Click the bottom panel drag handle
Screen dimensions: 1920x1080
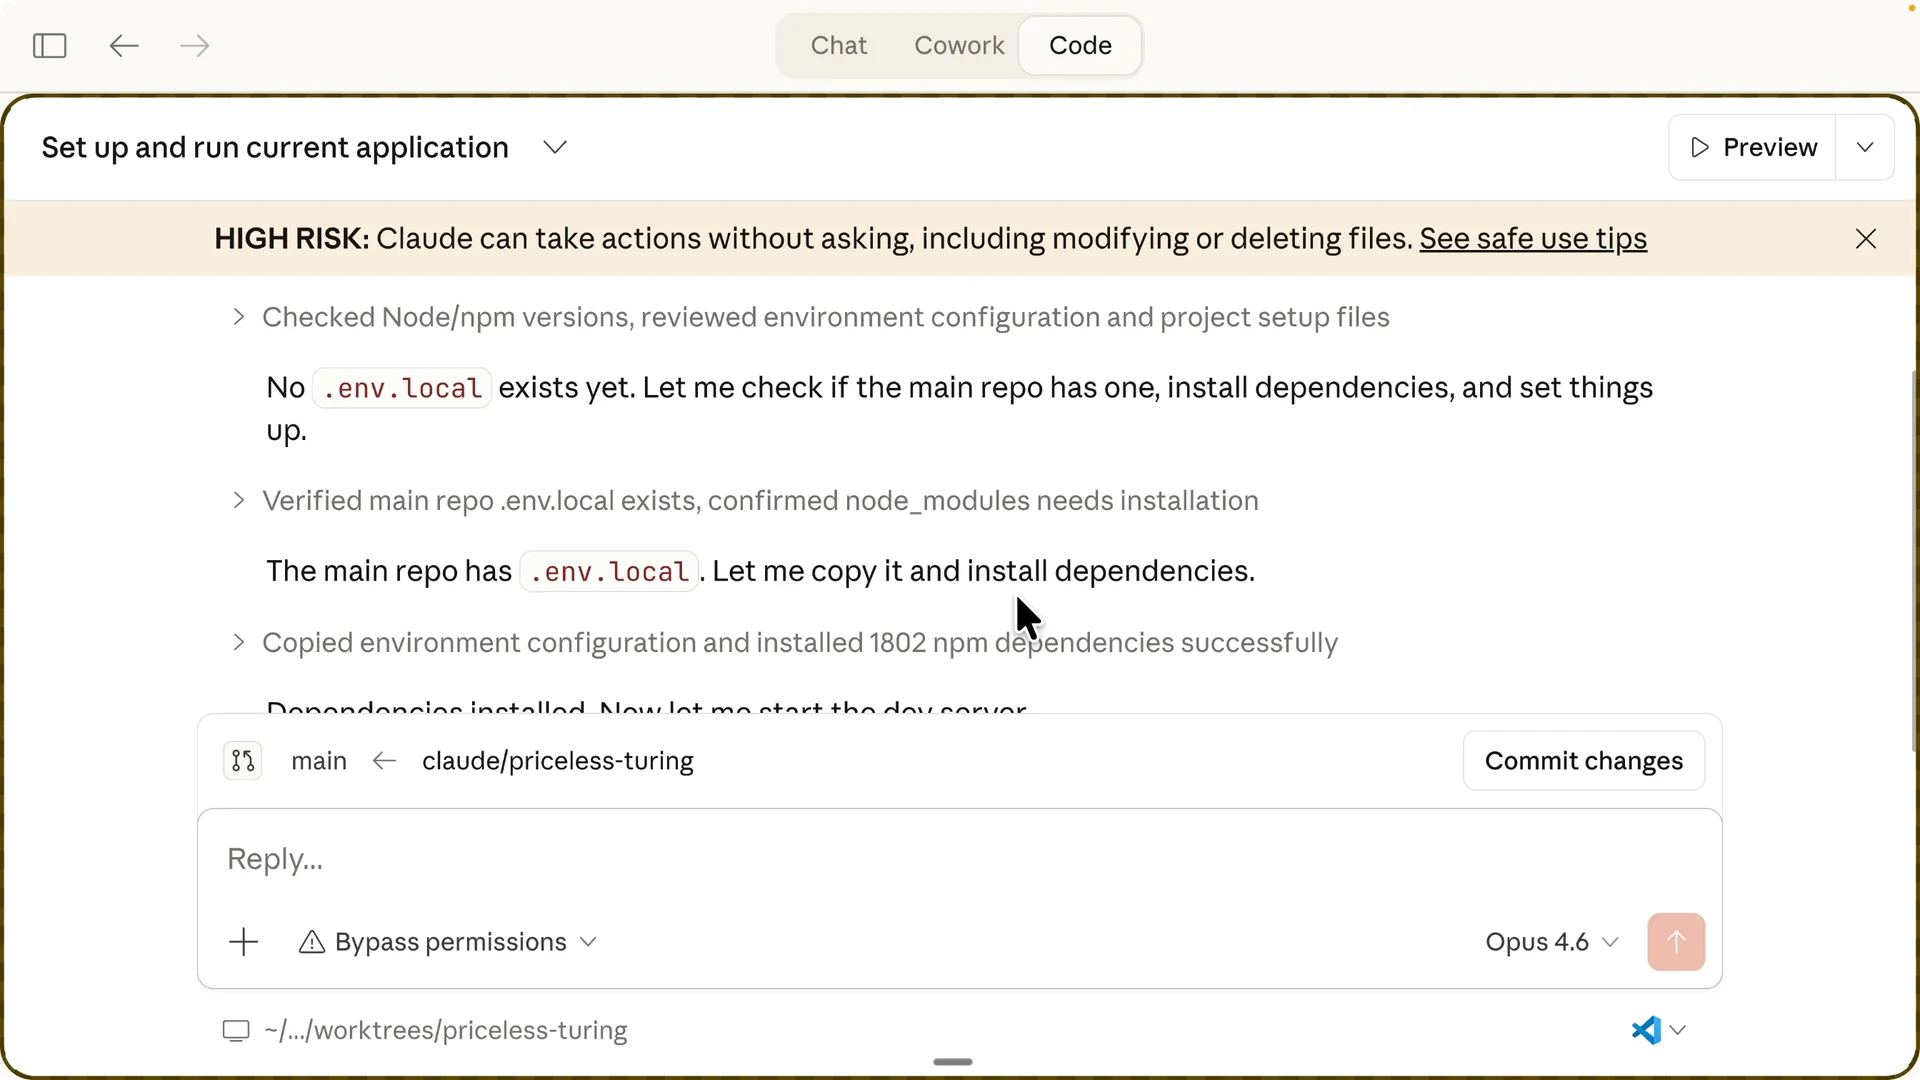coord(952,1062)
